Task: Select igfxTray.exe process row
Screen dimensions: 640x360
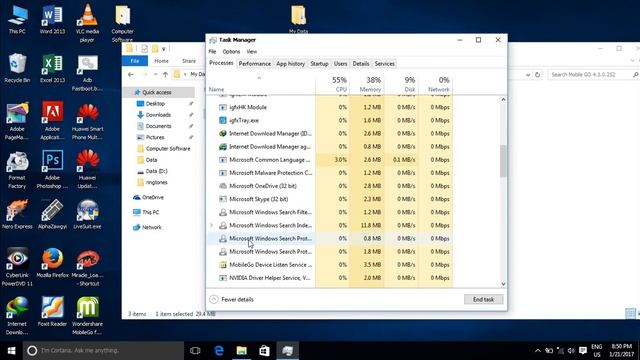Action: pos(330,120)
